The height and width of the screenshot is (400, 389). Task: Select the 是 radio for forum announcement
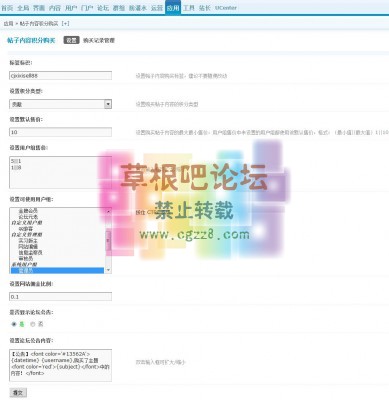14,324
